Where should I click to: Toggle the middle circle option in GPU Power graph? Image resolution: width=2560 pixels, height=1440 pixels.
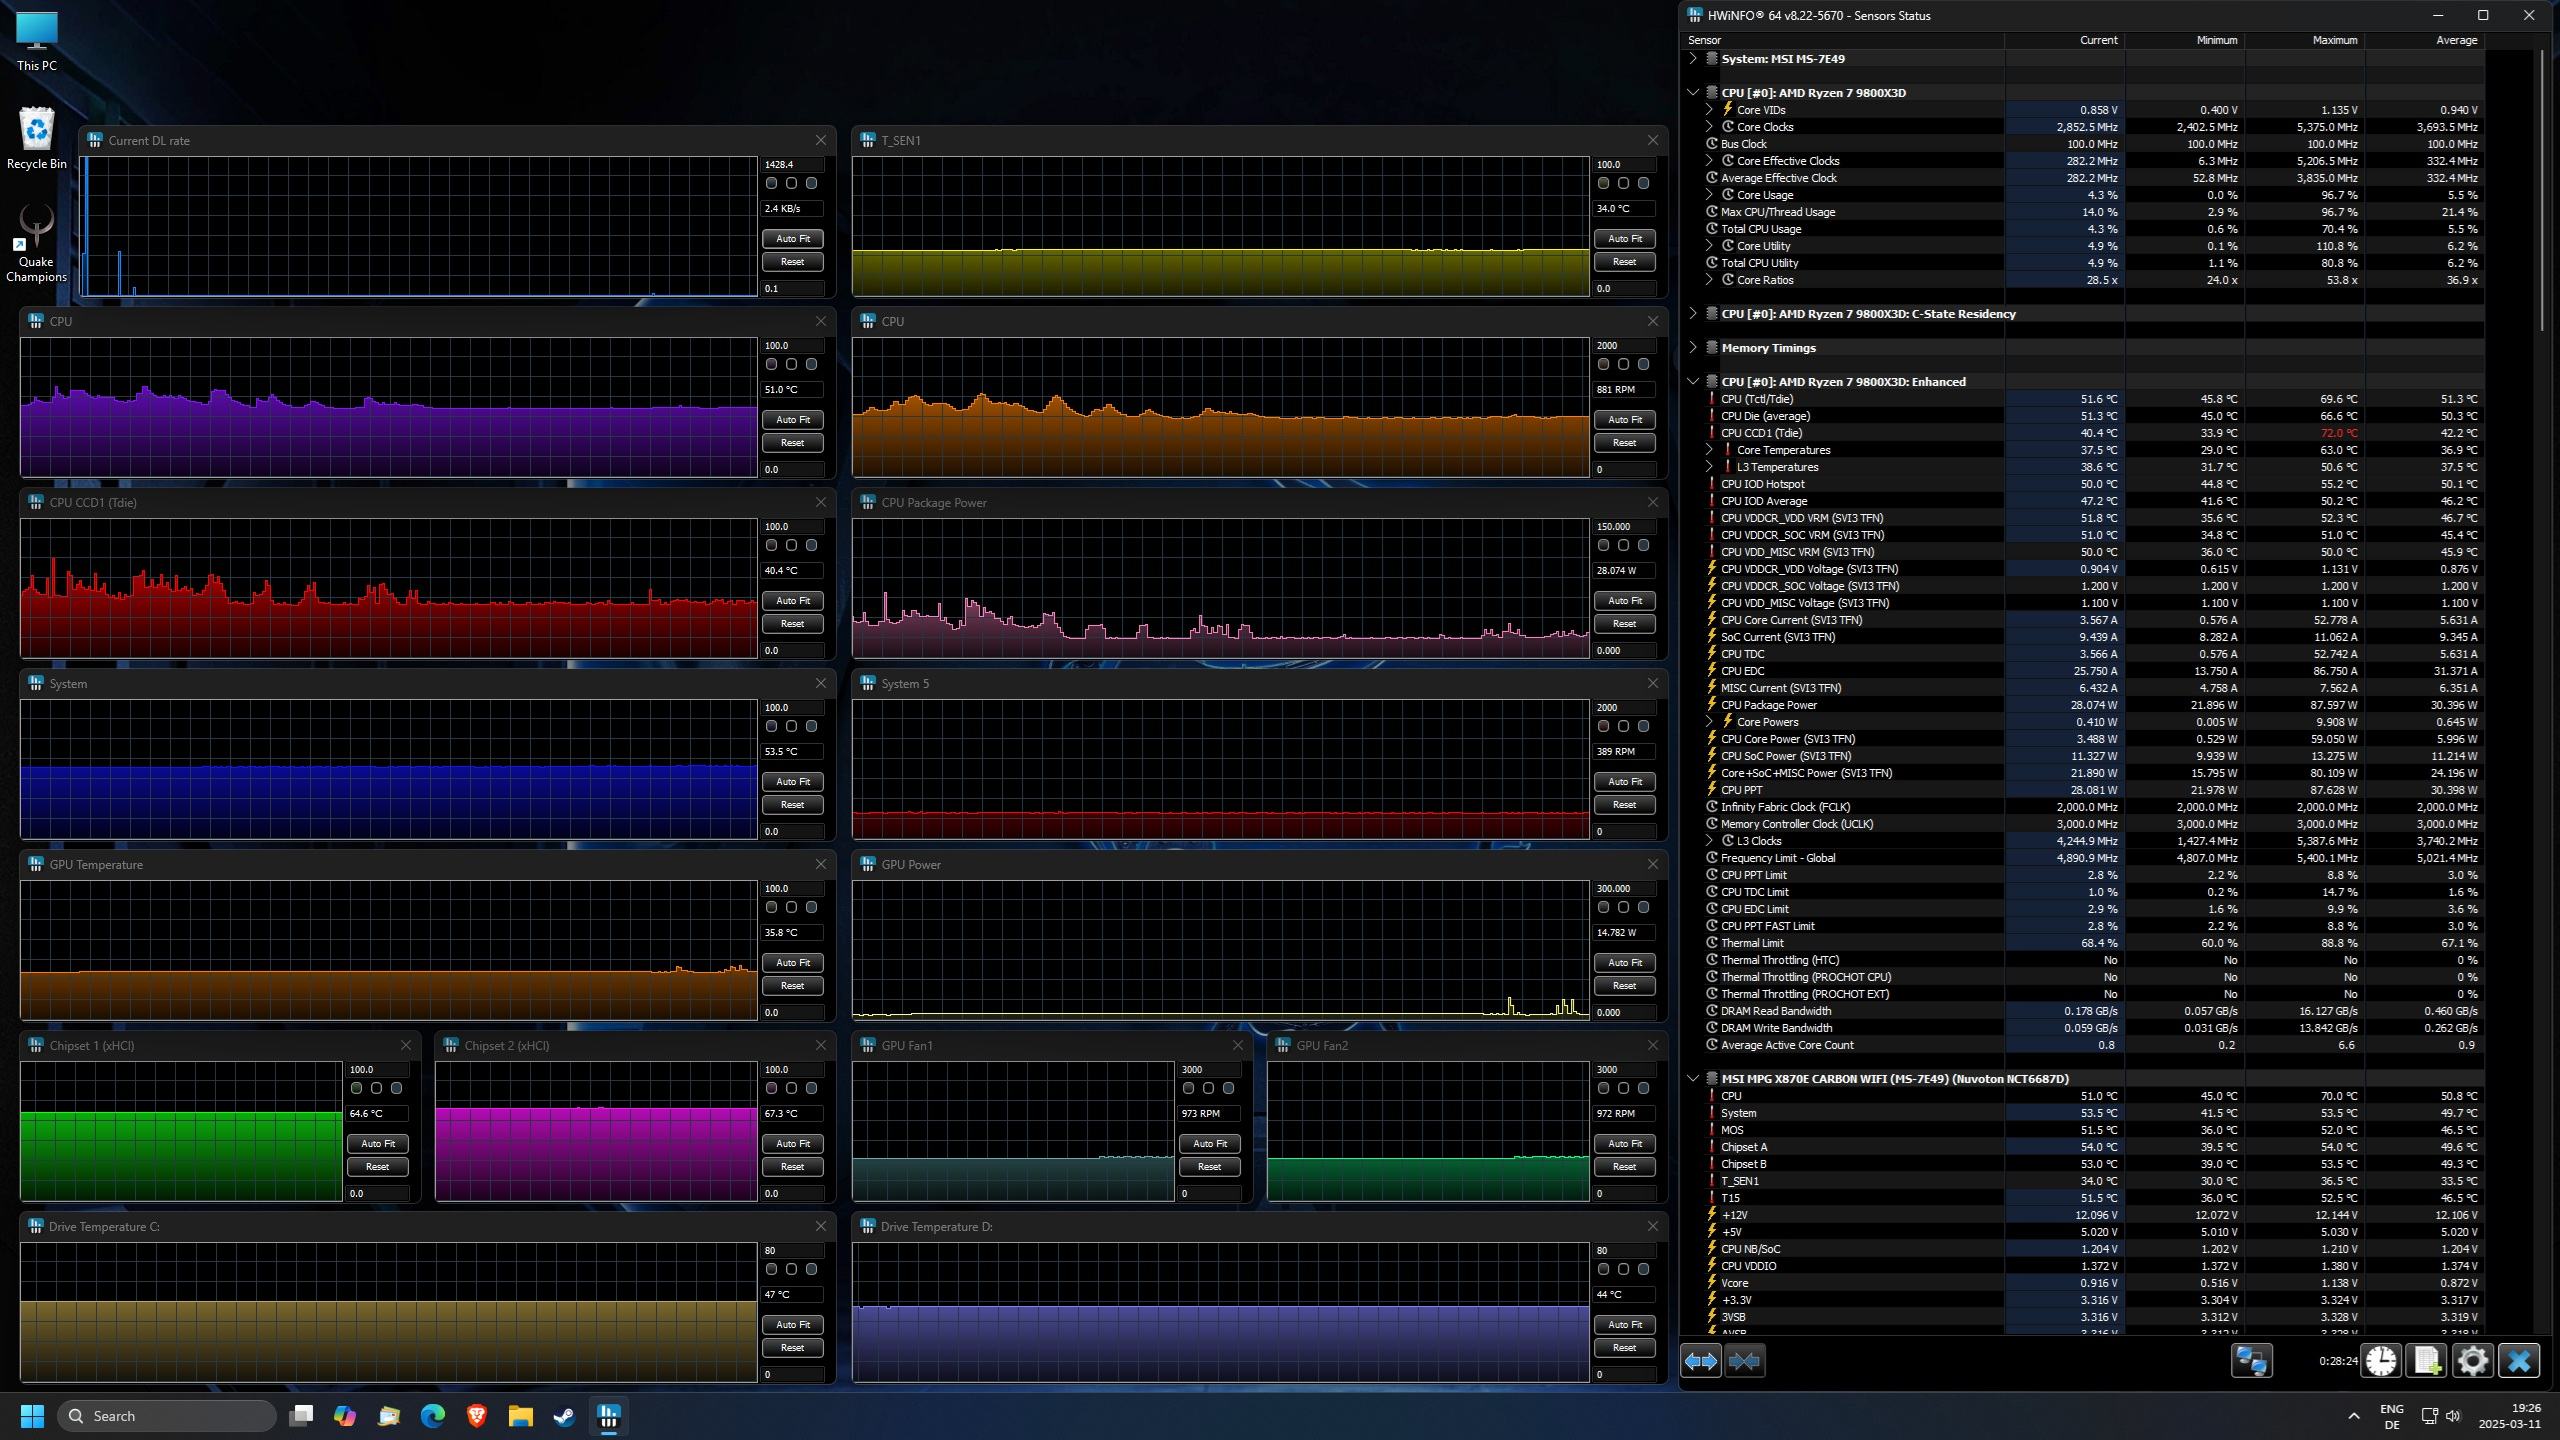click(1623, 907)
